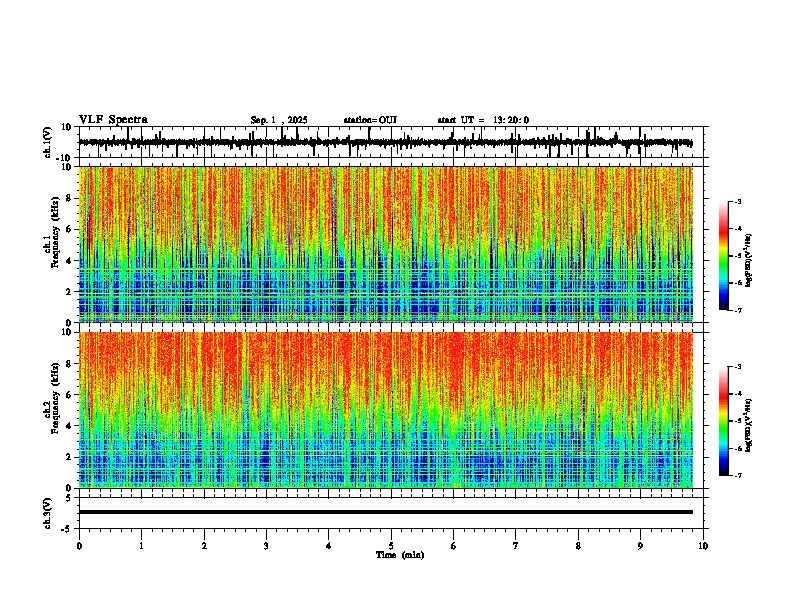This screenshot has width=792, height=612.
Task: Click the time axis end tick label "10"
Action: click(x=703, y=546)
